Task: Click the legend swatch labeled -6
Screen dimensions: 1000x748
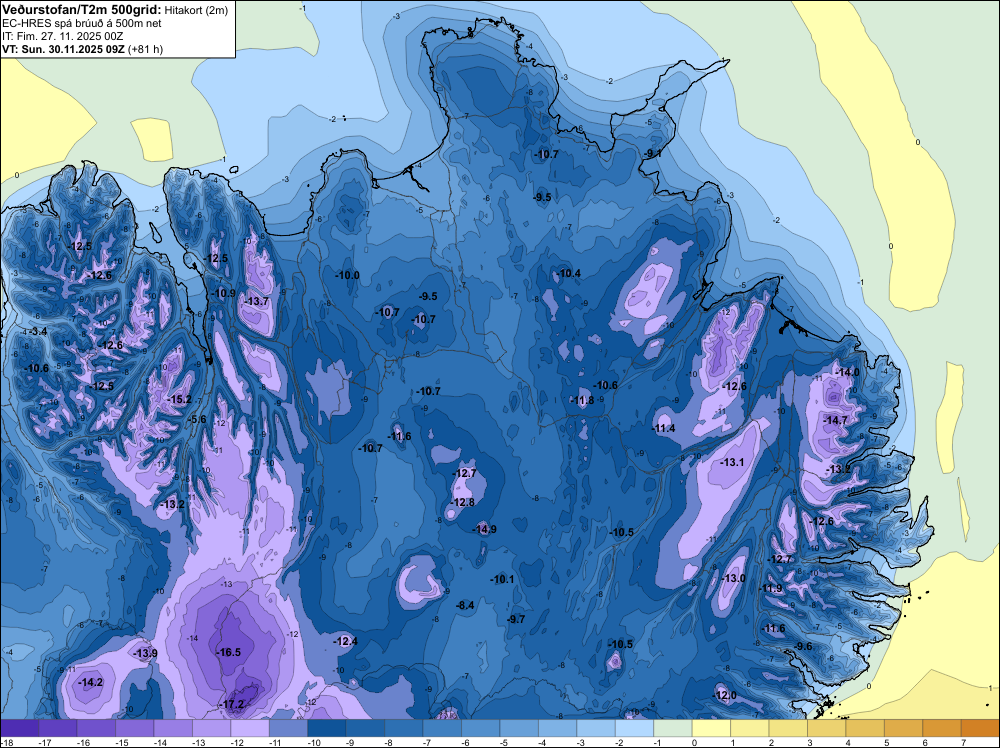Action: [x=480, y=728]
